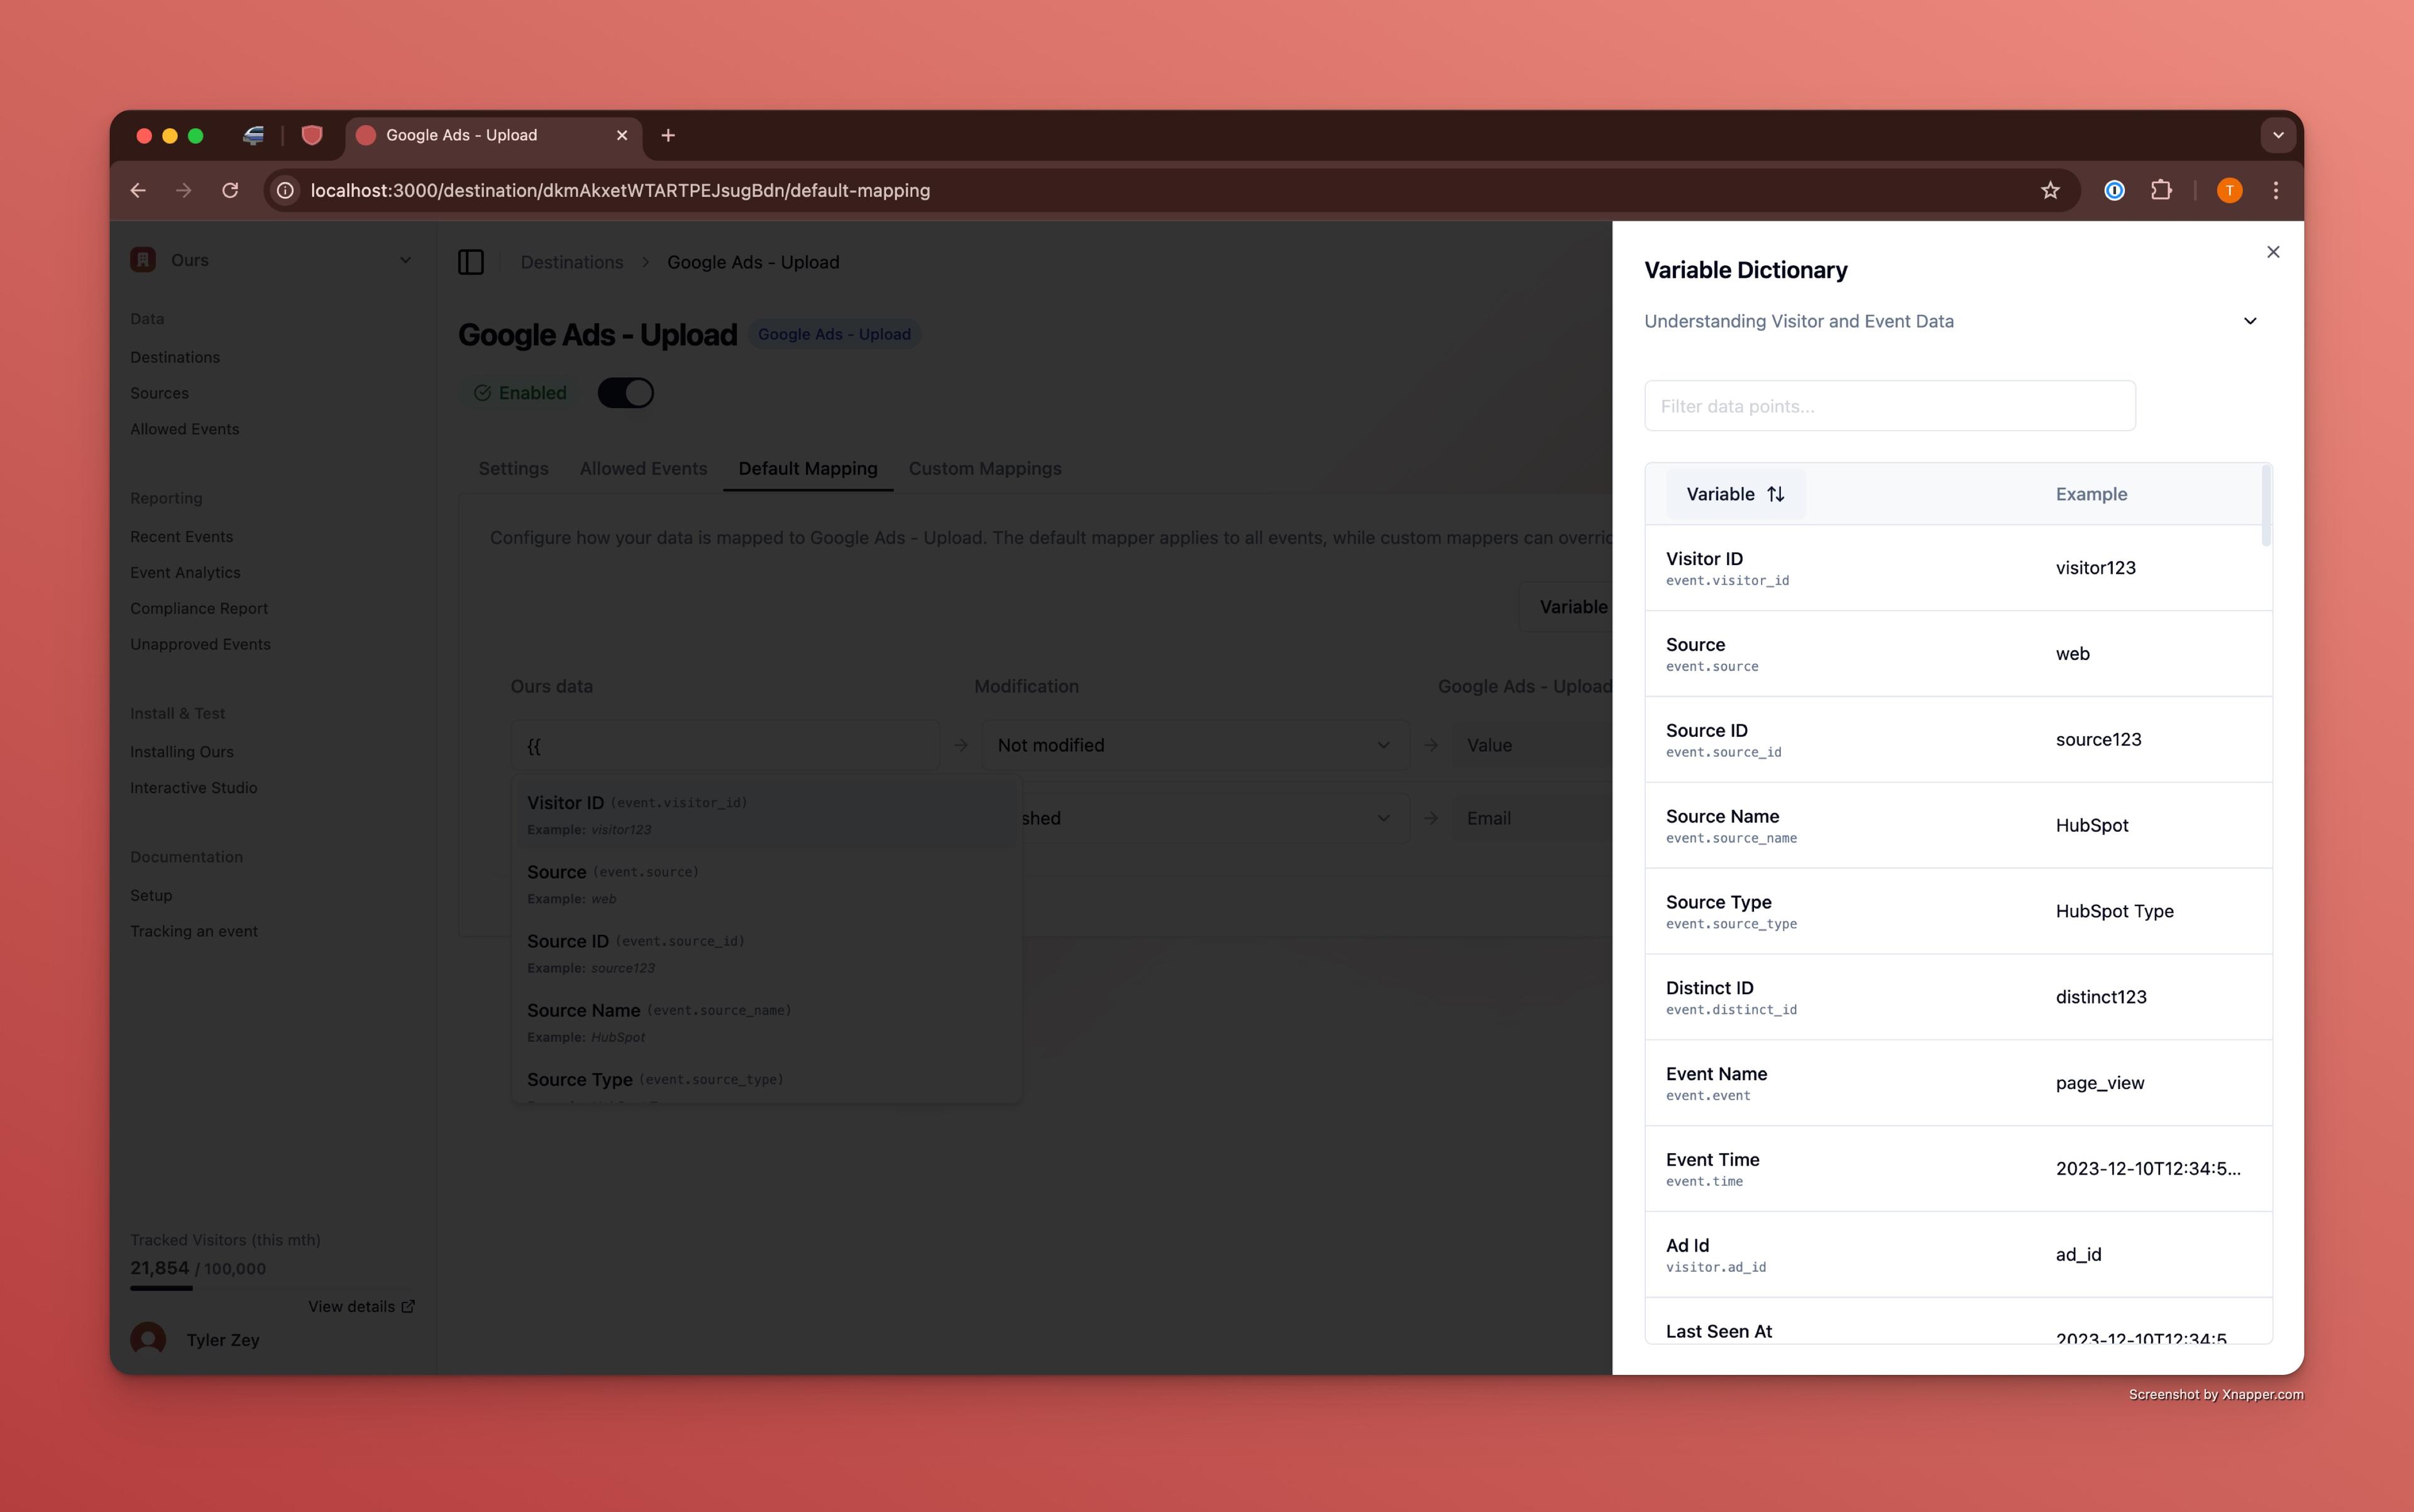2414x1512 pixels.
Task: Click the bookmark star icon
Action: (x=2050, y=190)
